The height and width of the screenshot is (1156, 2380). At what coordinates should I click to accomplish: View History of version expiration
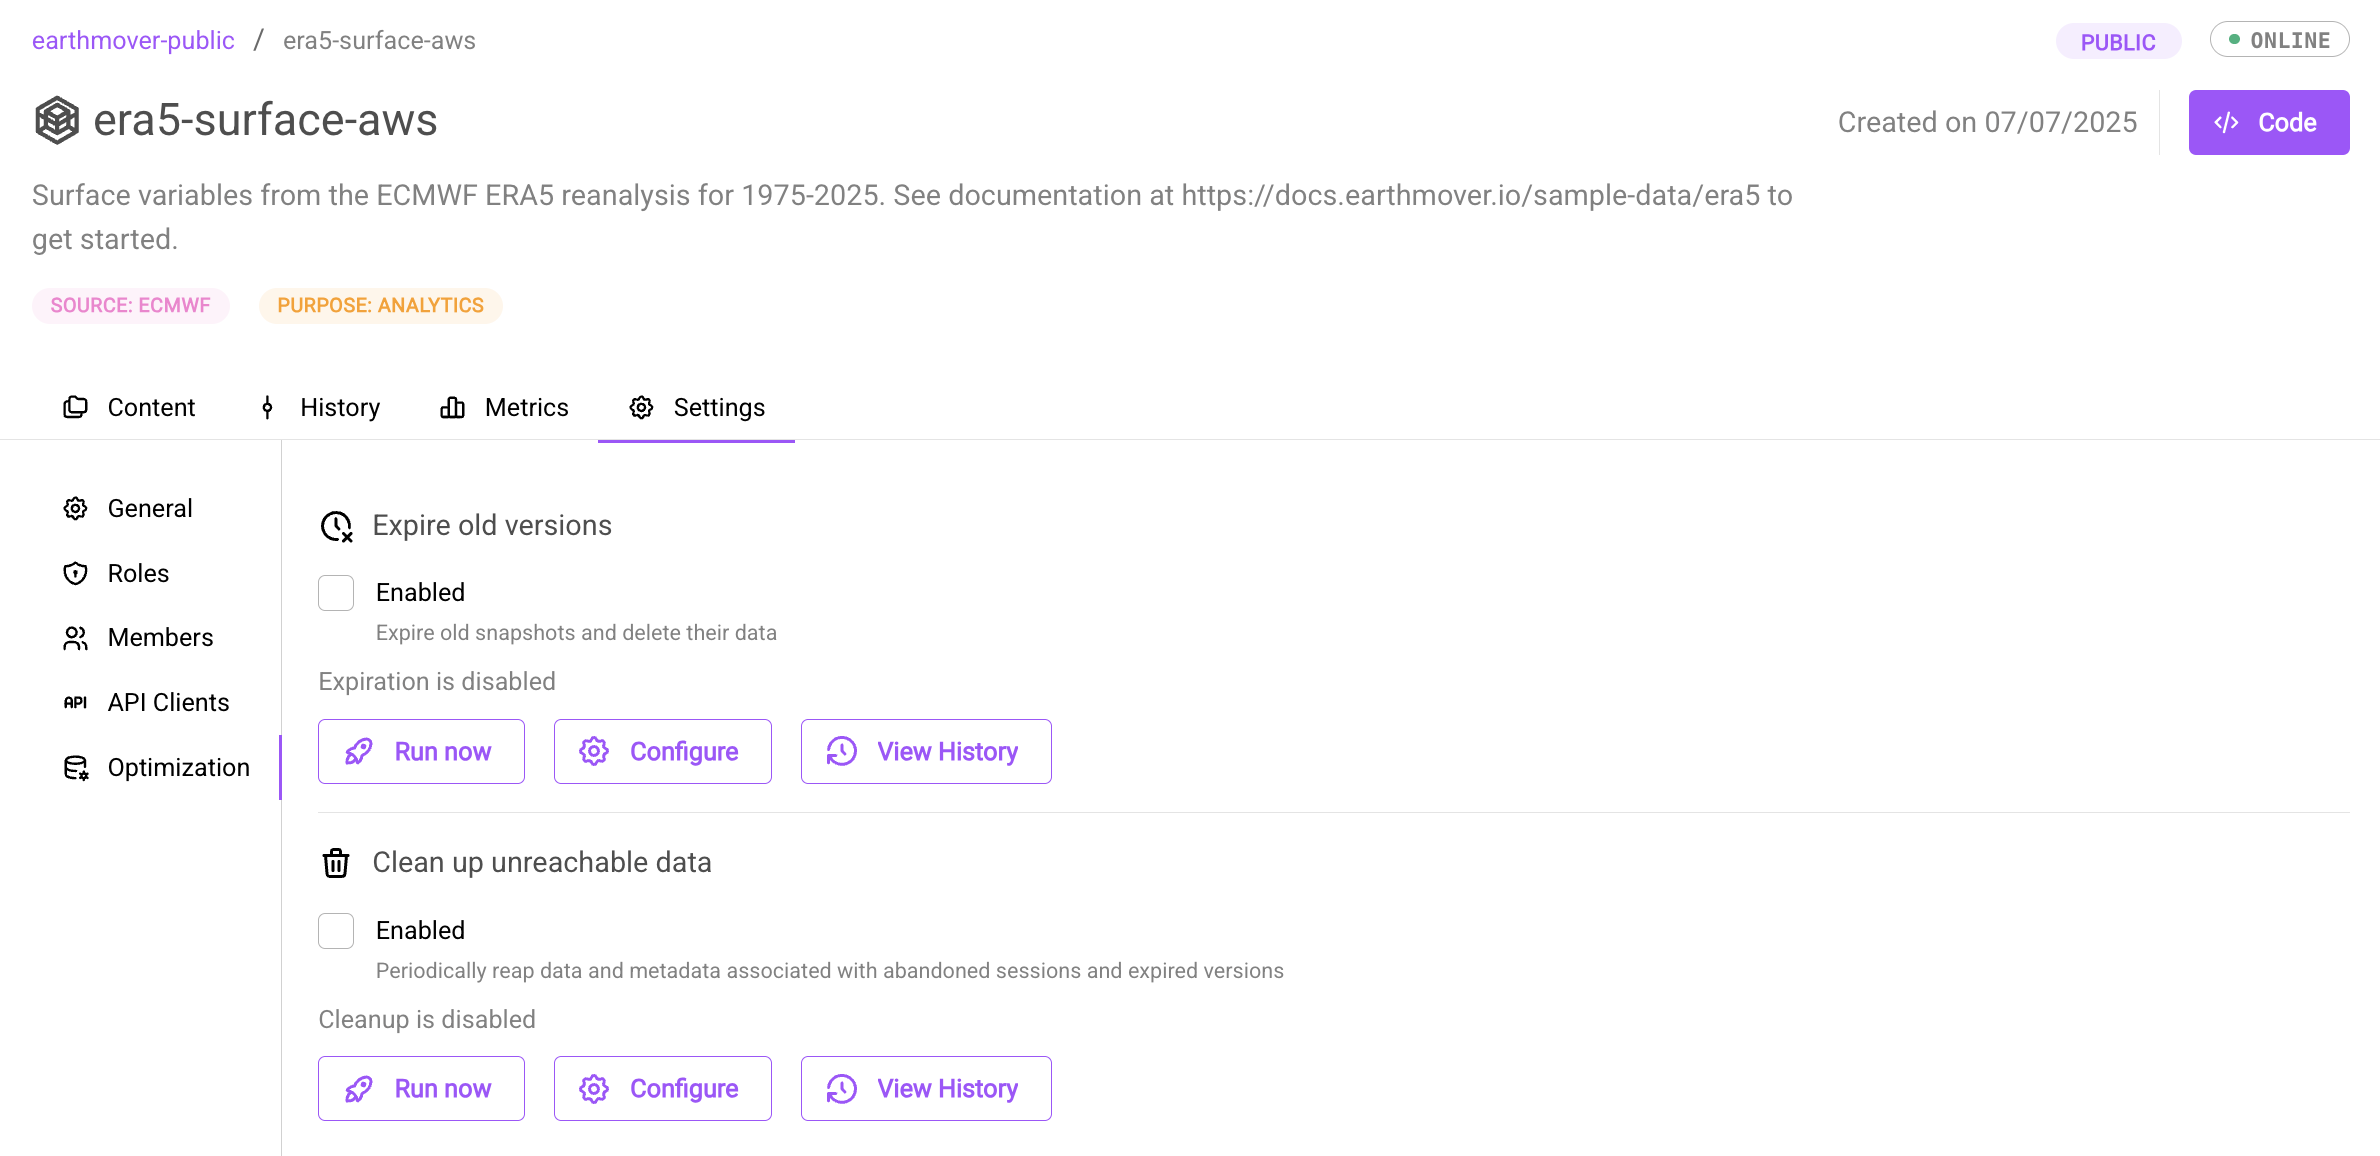click(x=926, y=751)
